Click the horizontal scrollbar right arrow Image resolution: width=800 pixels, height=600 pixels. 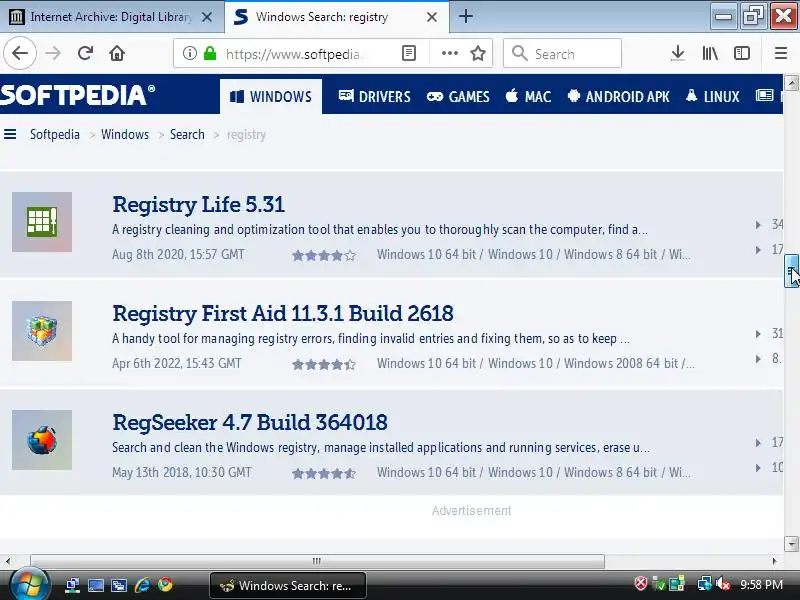point(774,561)
